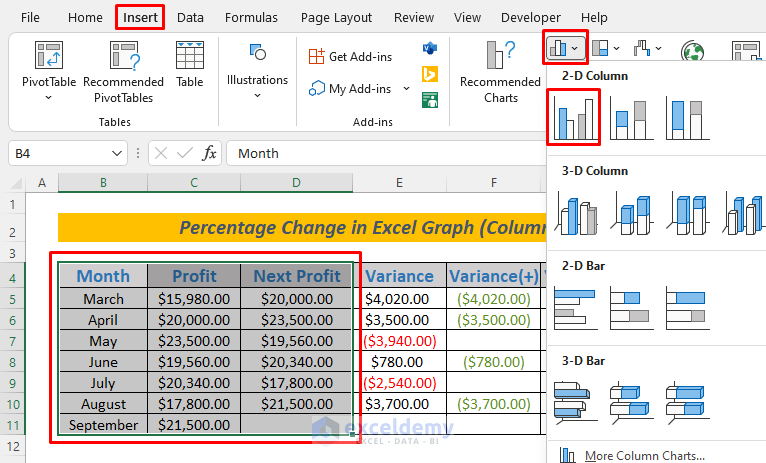Select 2-D 100% Stacked Bar chart
This screenshot has width=766, height=463.
(688, 308)
